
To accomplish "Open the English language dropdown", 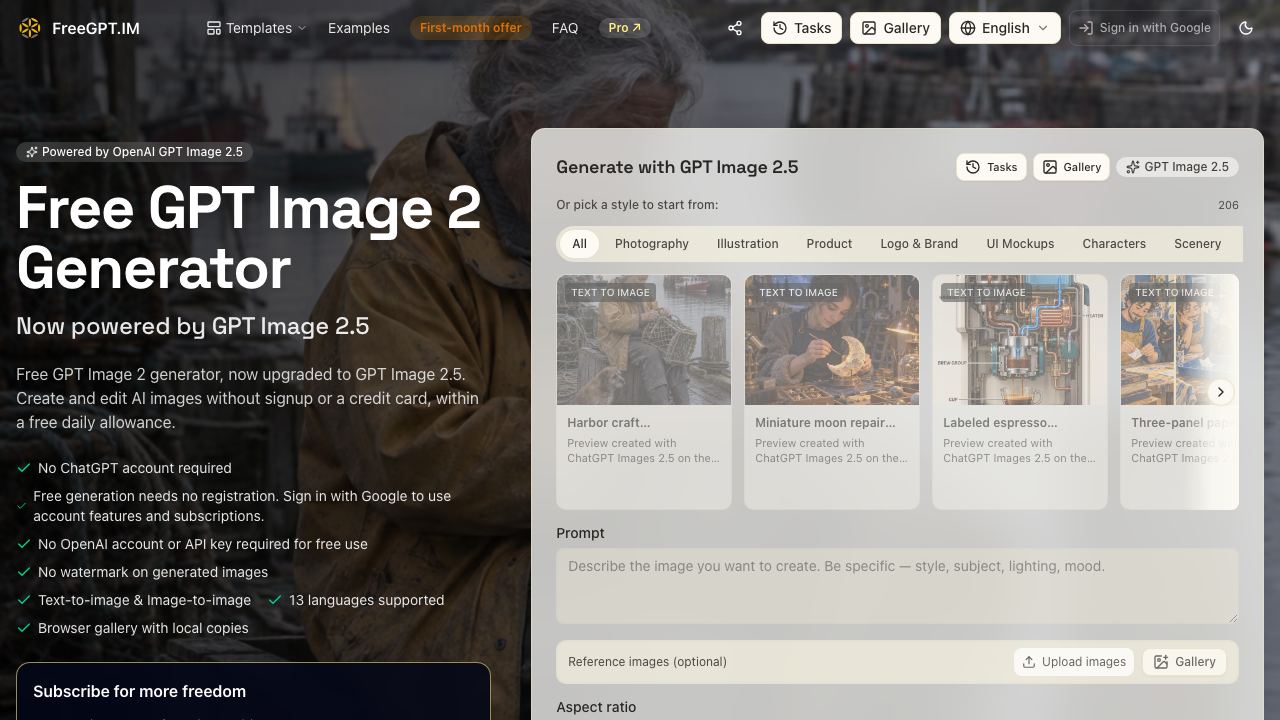I will pyautogui.click(x=1004, y=28).
